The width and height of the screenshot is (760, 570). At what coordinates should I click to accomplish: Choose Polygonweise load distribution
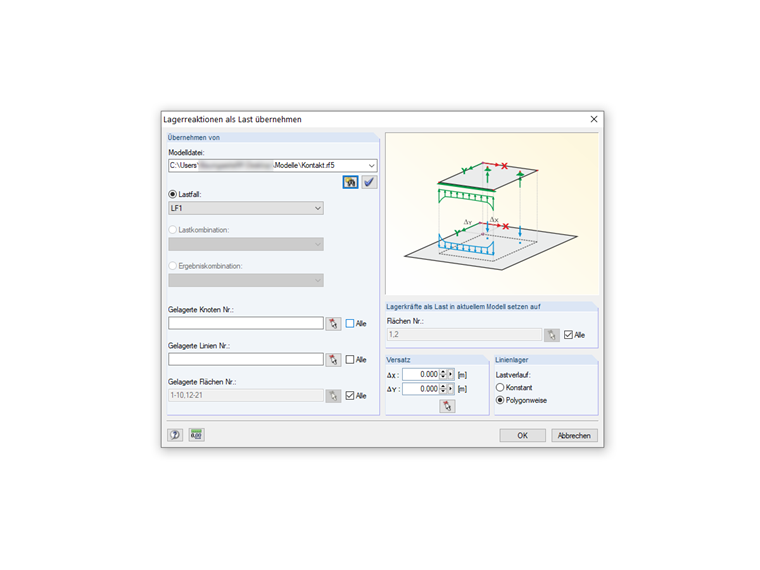[x=500, y=400]
